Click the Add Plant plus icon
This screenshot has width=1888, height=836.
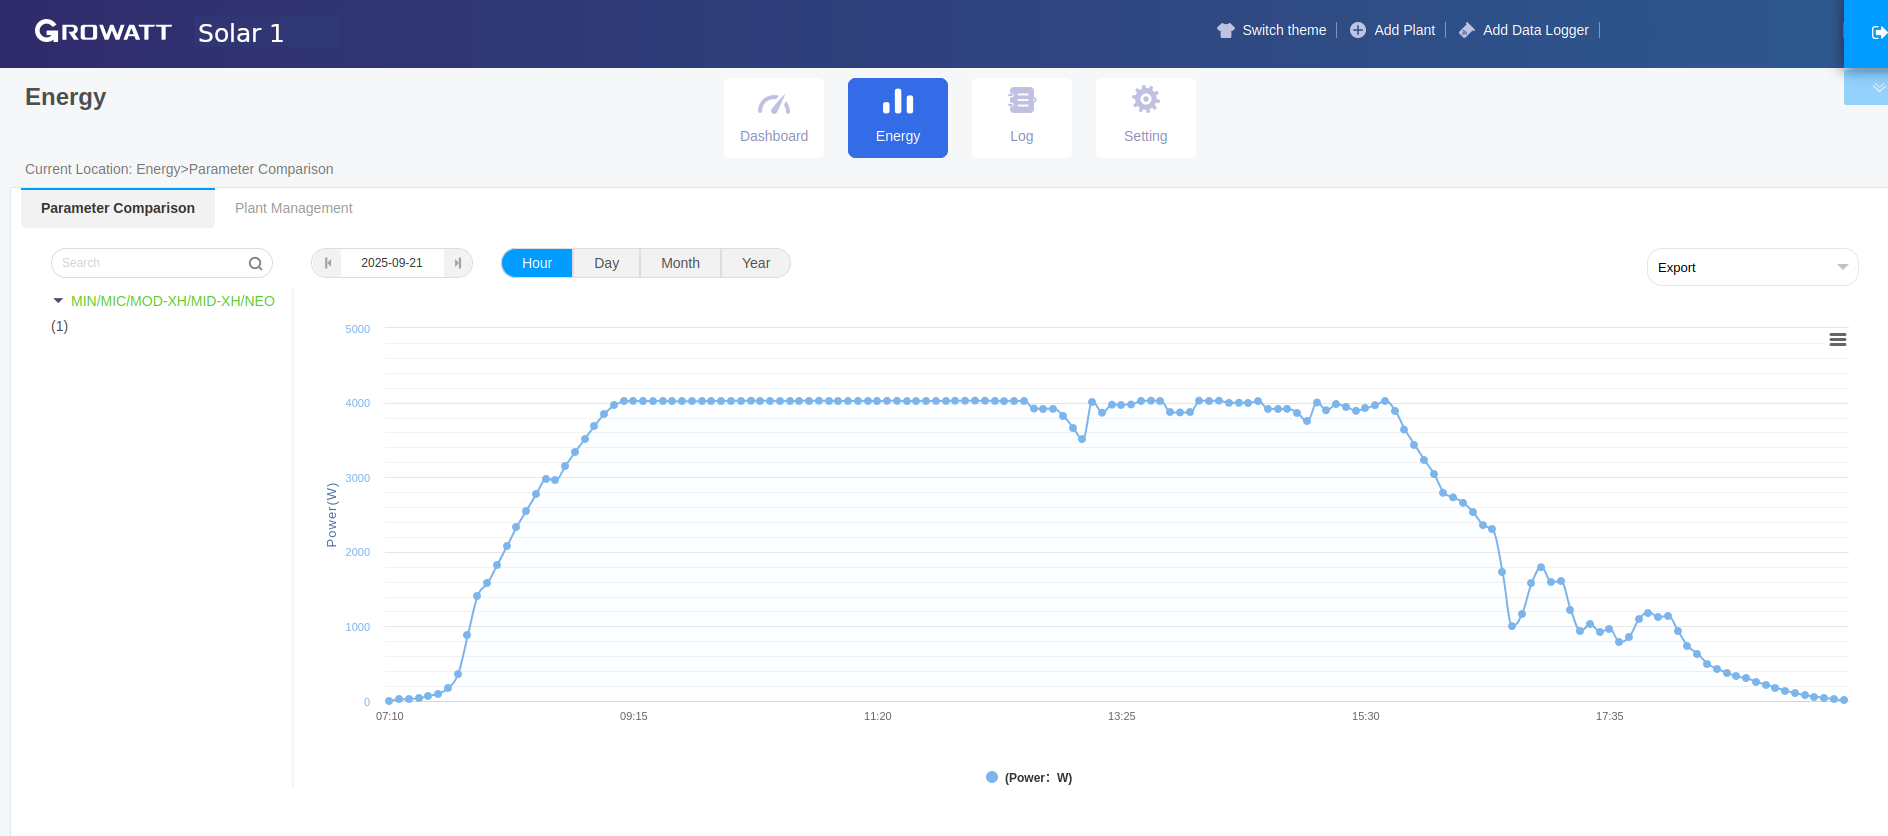tap(1358, 30)
